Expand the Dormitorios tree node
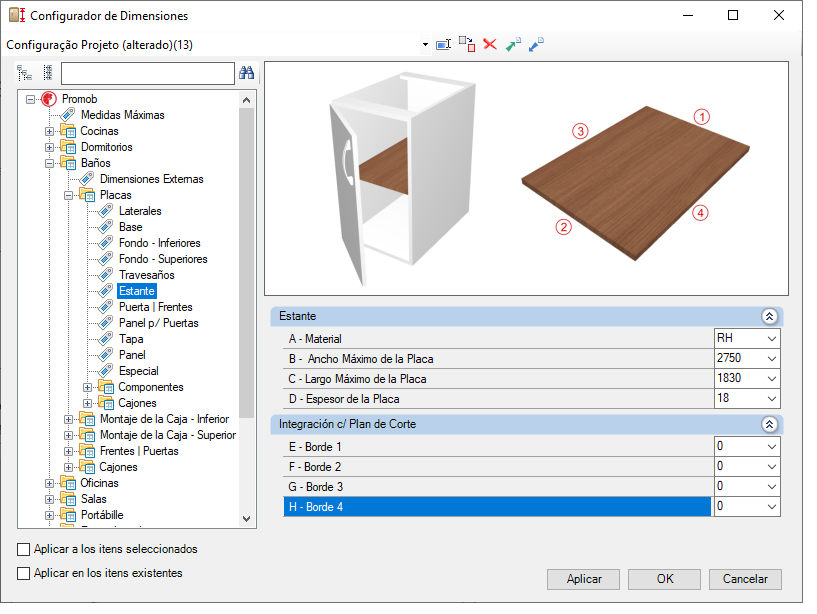 [49, 148]
